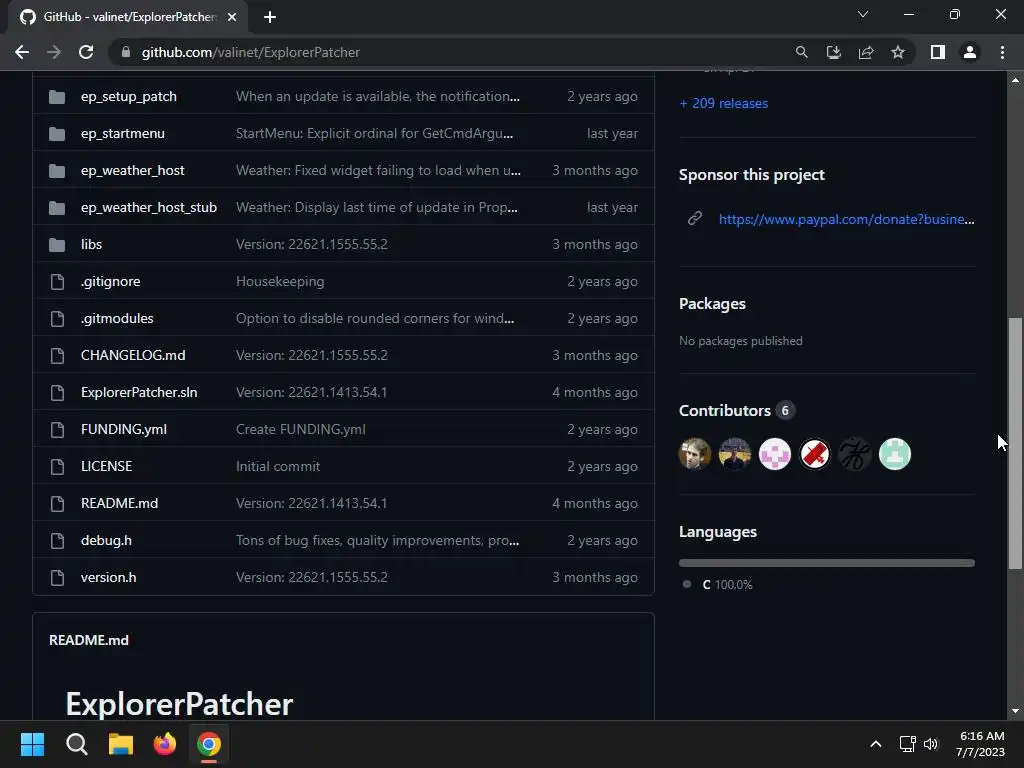Click the share page icon
1024x768 pixels.
(x=866, y=52)
